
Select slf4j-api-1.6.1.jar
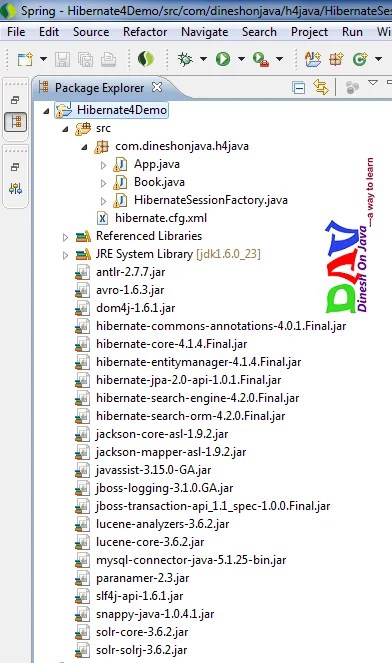[129, 596]
